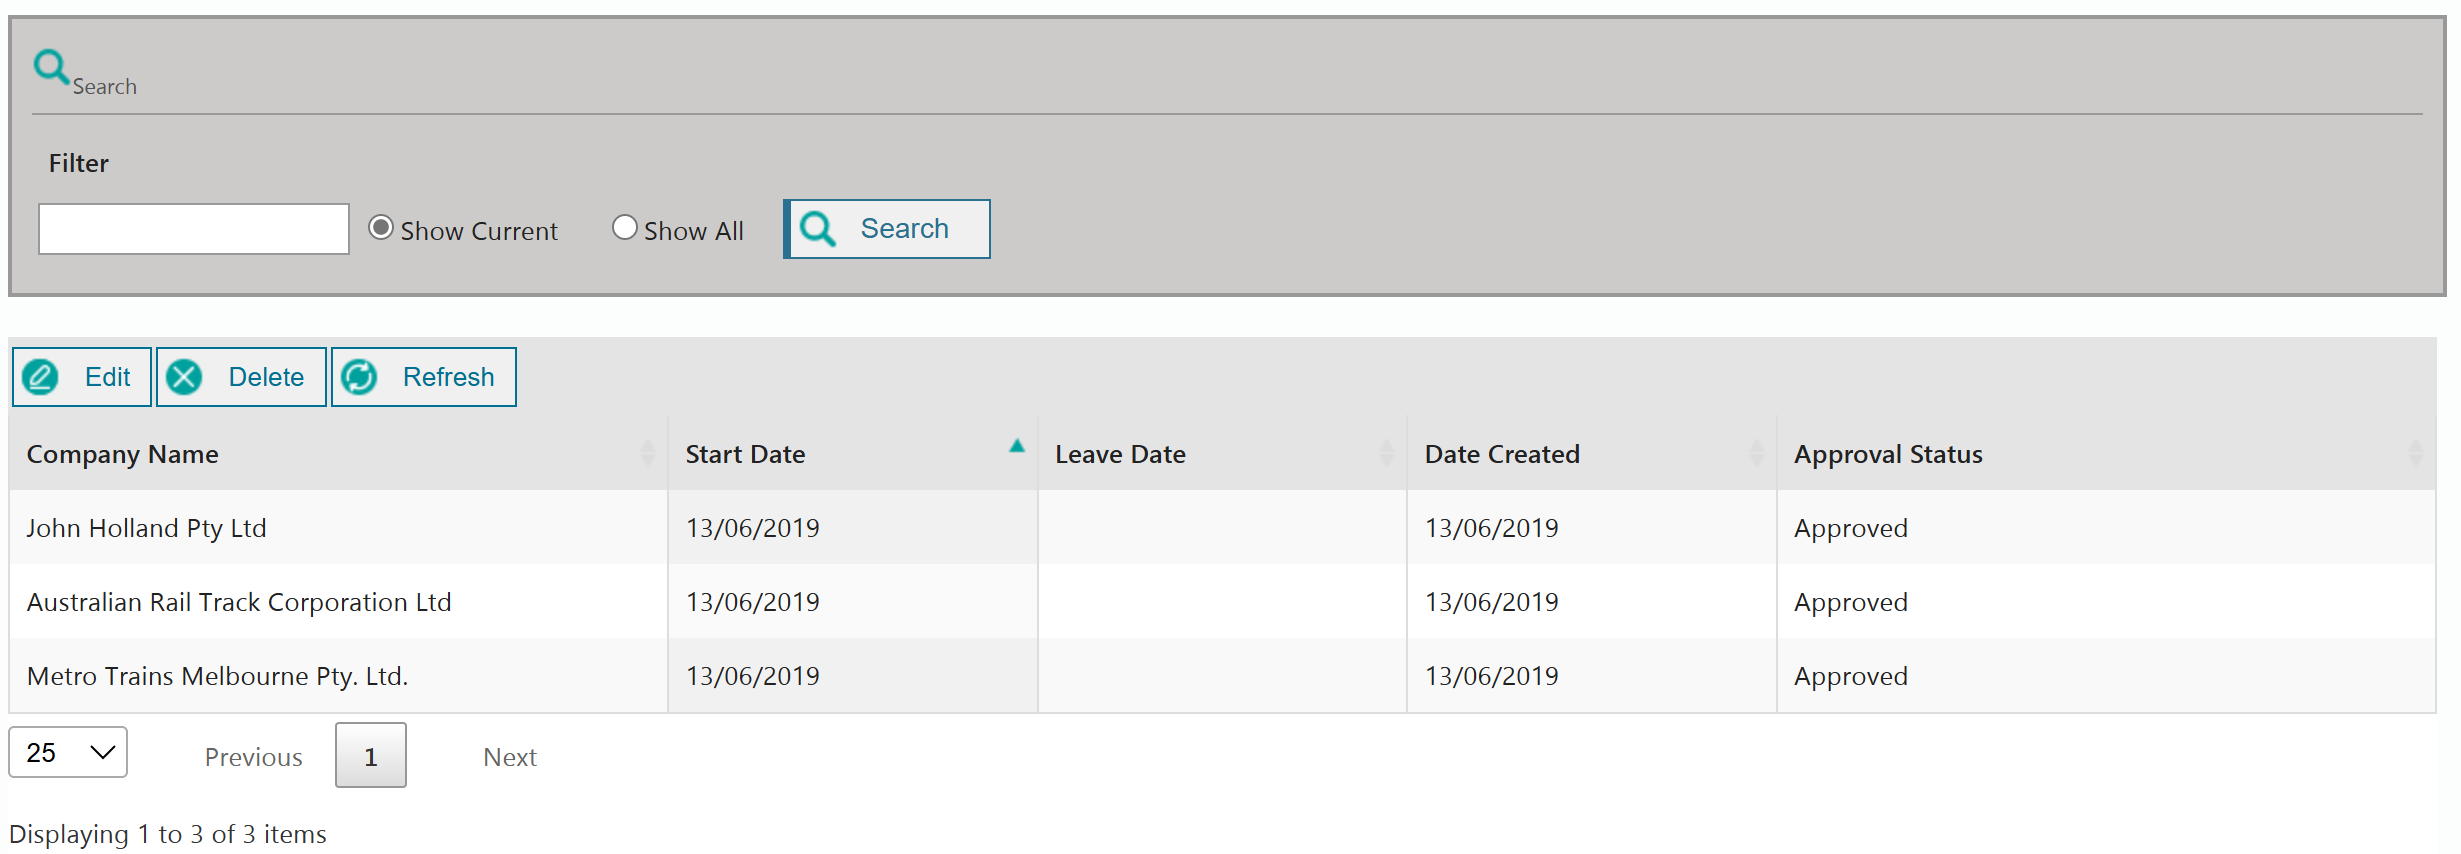Viewport: 2461px width, 854px height.
Task: Sort table by Approval Status header
Action: [1887, 454]
